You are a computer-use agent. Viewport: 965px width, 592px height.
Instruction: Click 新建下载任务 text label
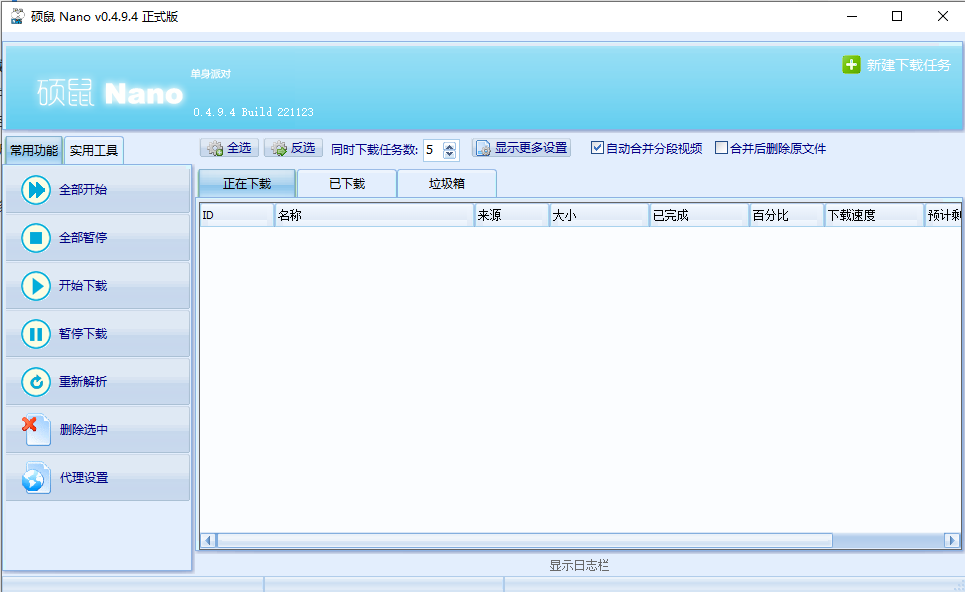(908, 65)
